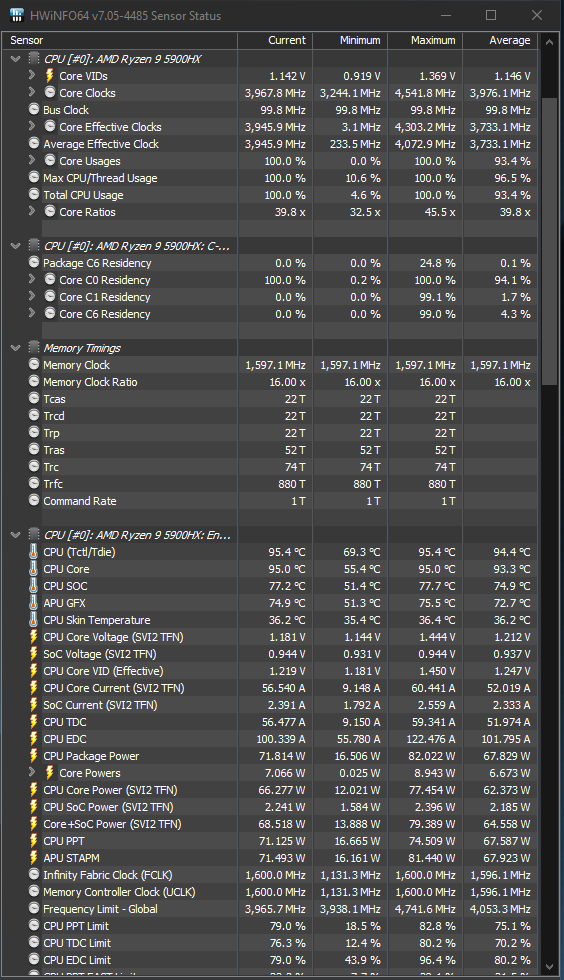
Task: Click the lightning icon beside SoC Voltage
Action: coord(34,653)
